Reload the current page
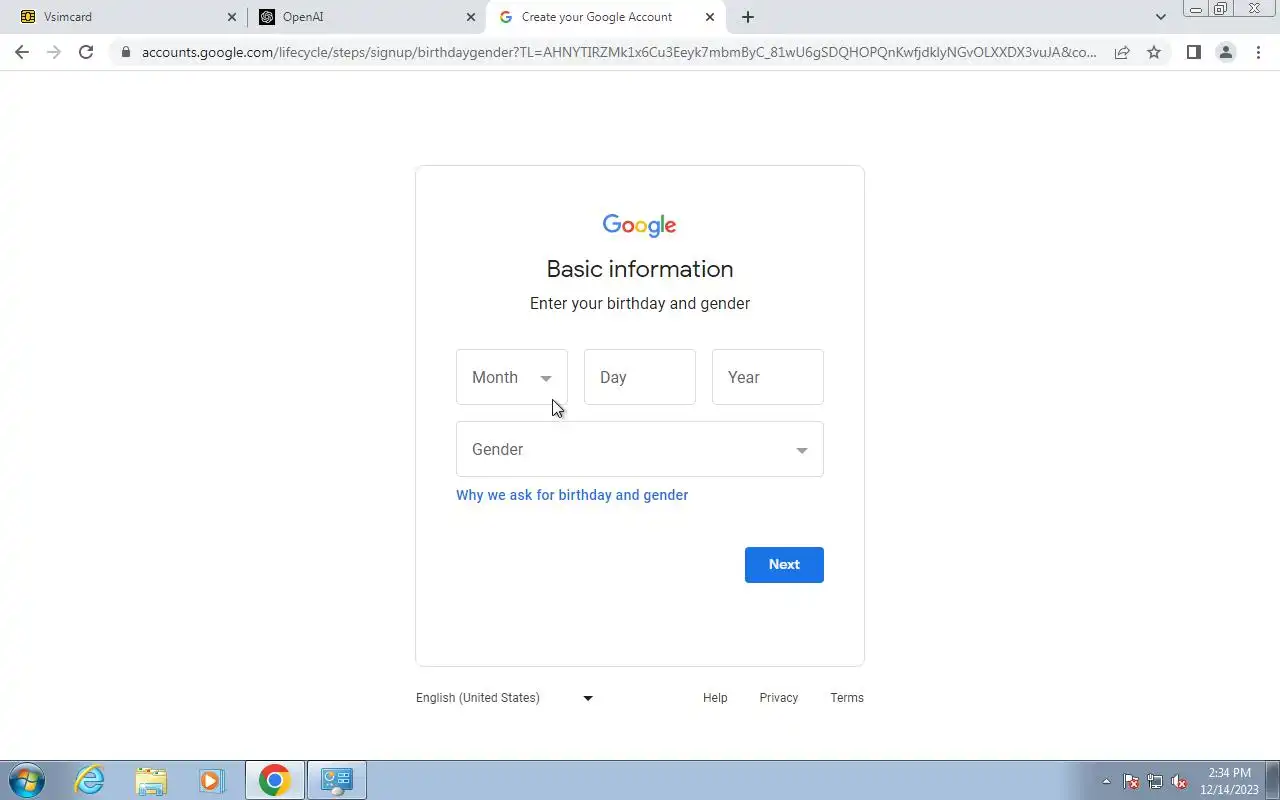This screenshot has width=1280, height=800. tap(86, 52)
